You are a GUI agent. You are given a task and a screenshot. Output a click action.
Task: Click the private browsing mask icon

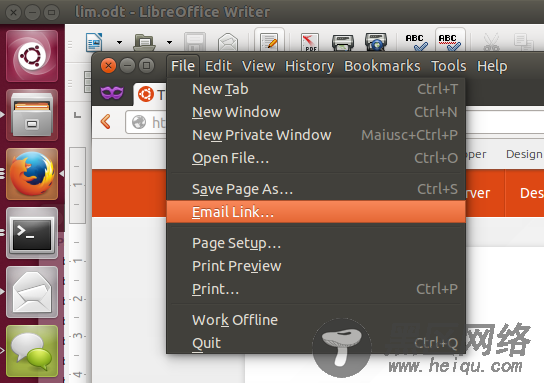pyautogui.click(x=112, y=93)
